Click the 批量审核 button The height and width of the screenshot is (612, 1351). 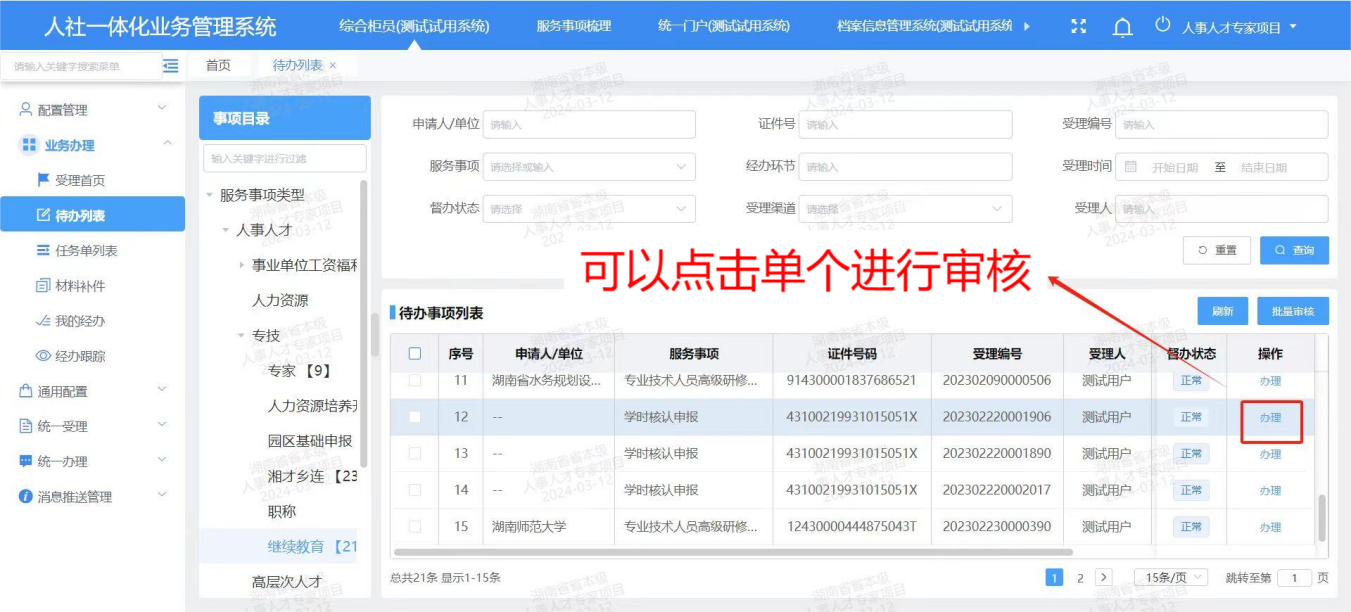pos(1292,311)
